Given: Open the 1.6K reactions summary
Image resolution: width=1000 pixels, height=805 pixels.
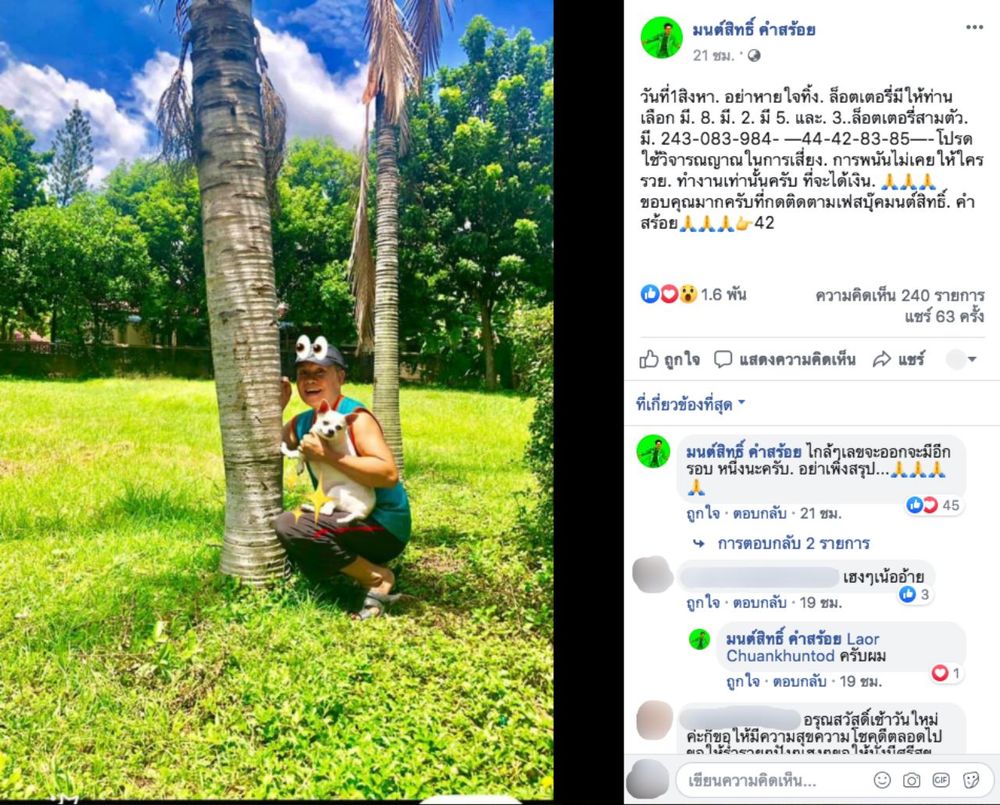Looking at the screenshot, I should (693, 294).
